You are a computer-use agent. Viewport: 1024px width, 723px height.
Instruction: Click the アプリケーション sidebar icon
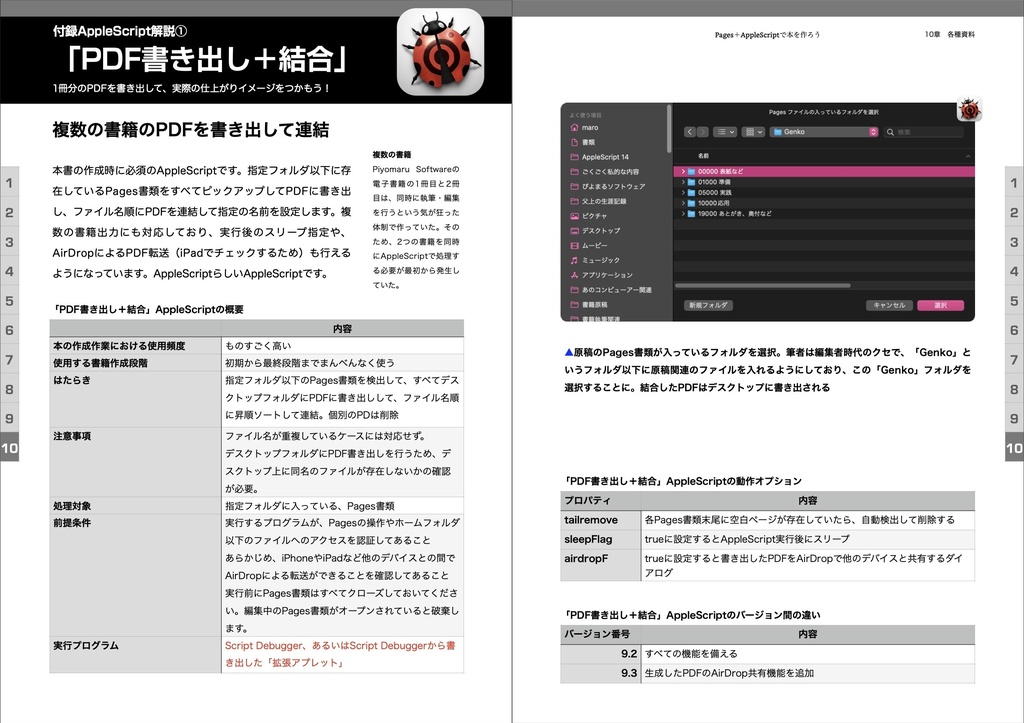point(573,275)
